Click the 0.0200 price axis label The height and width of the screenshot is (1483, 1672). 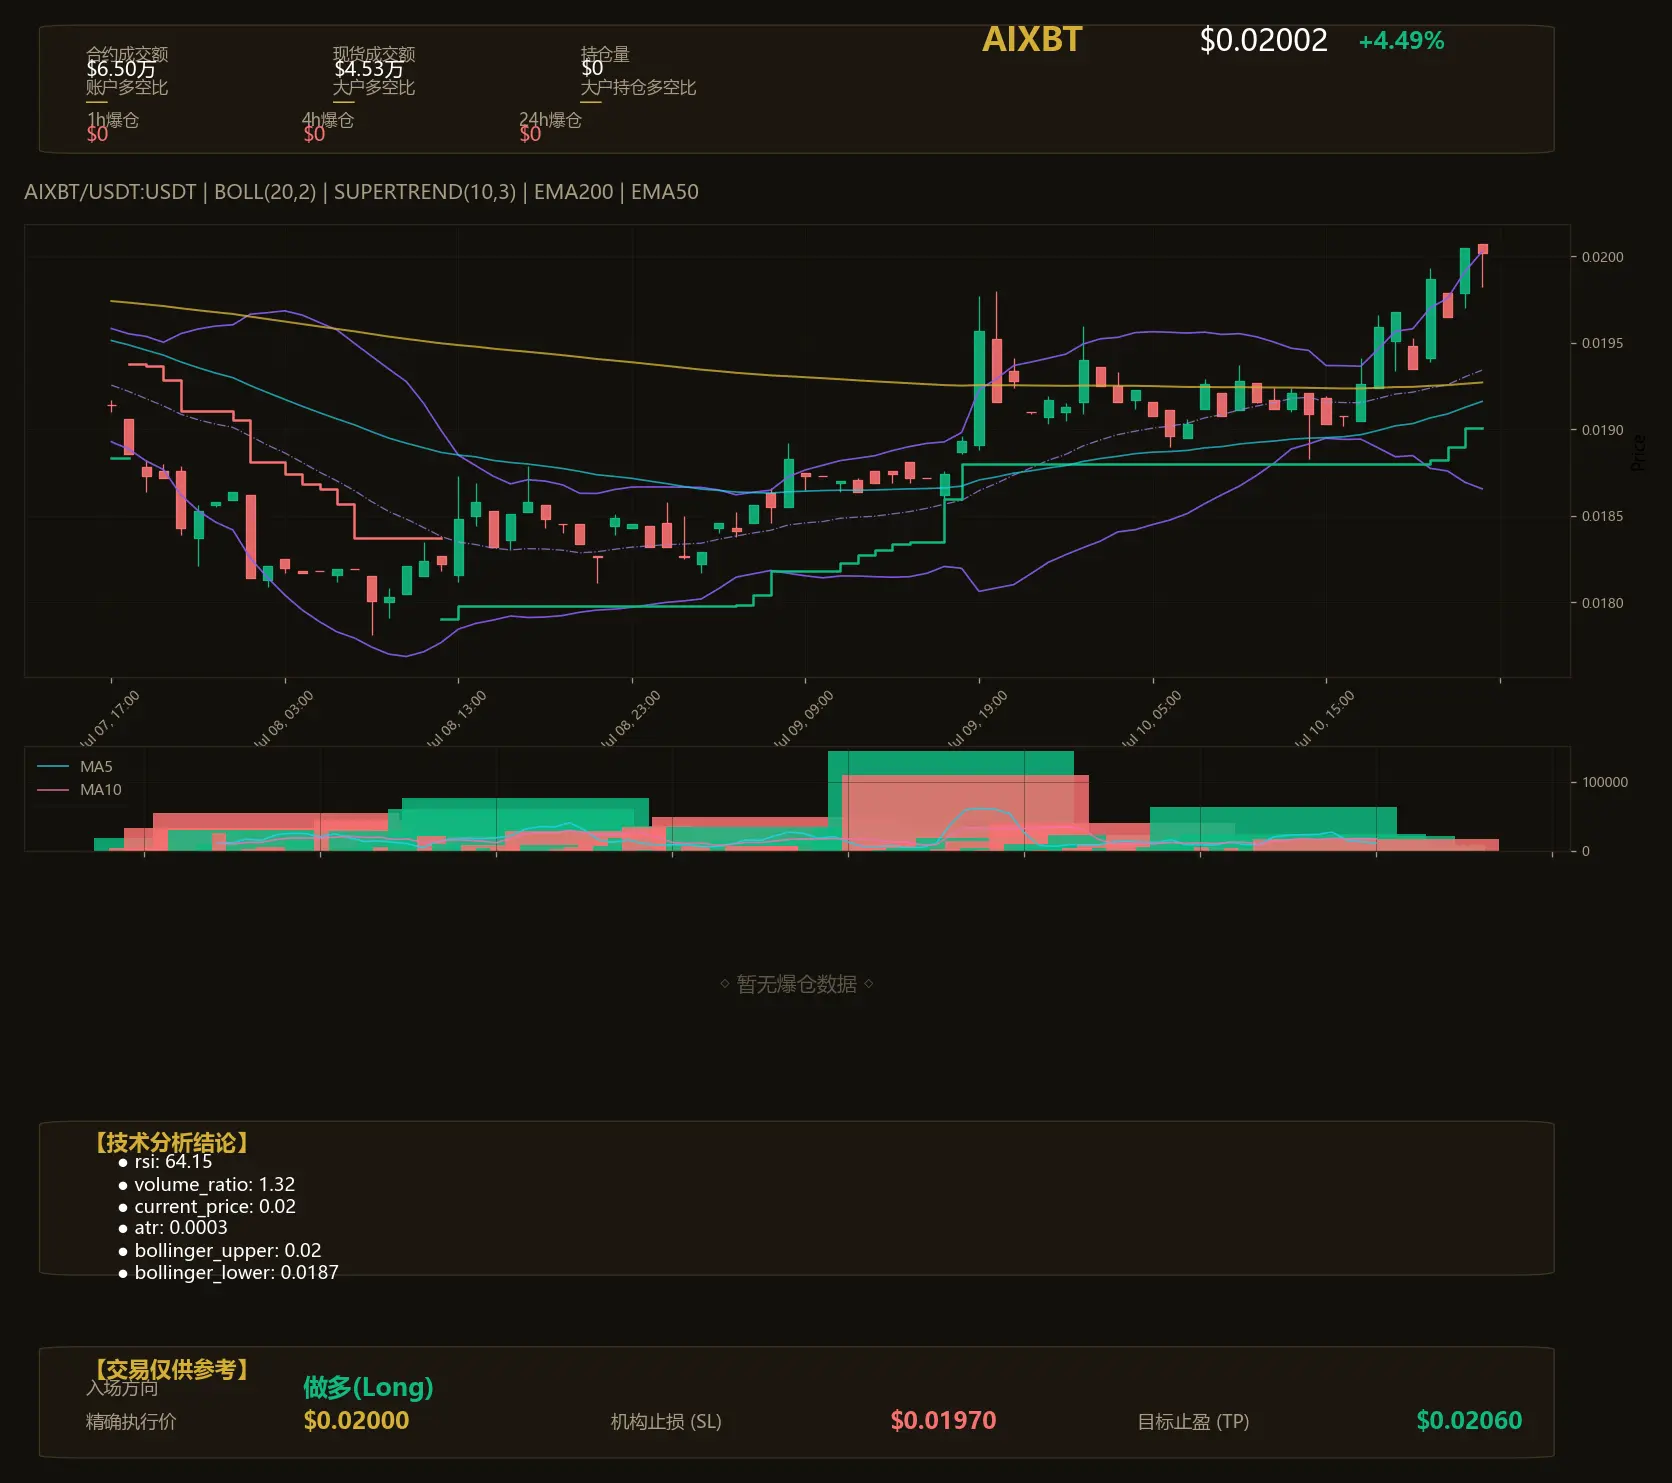[x=1602, y=257]
